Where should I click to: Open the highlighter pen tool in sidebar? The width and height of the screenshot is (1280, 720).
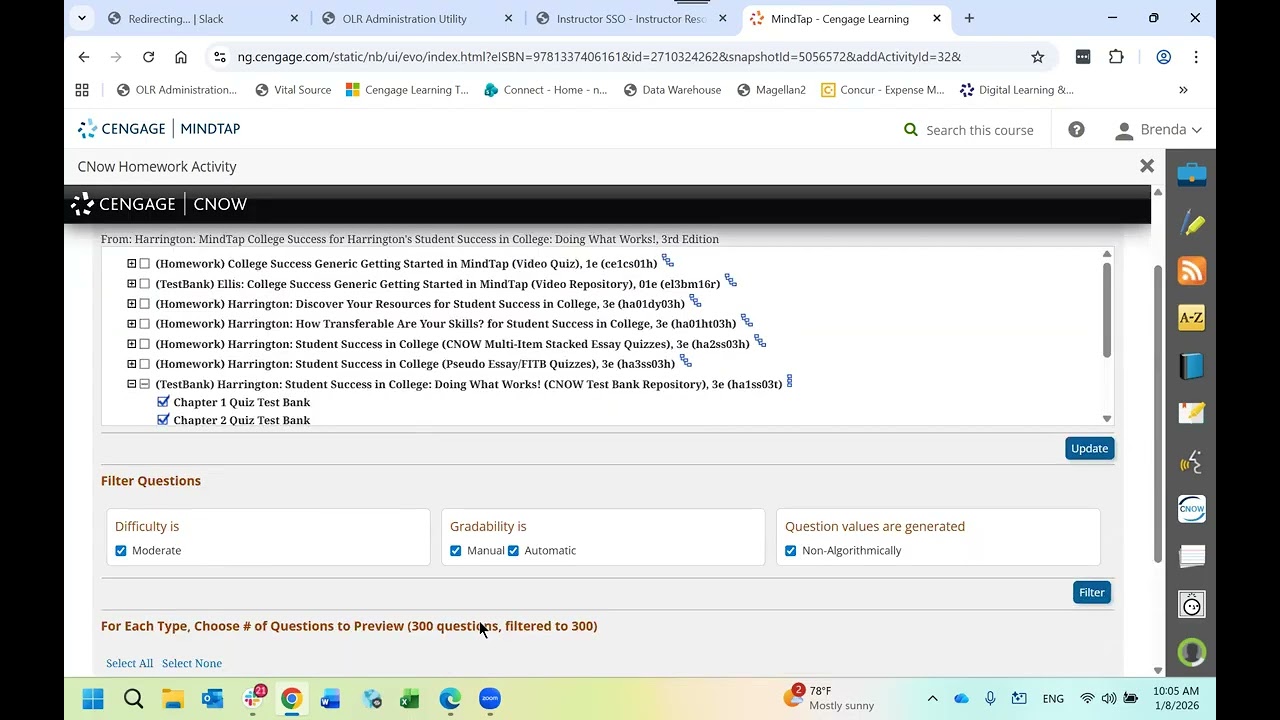[x=1191, y=223]
